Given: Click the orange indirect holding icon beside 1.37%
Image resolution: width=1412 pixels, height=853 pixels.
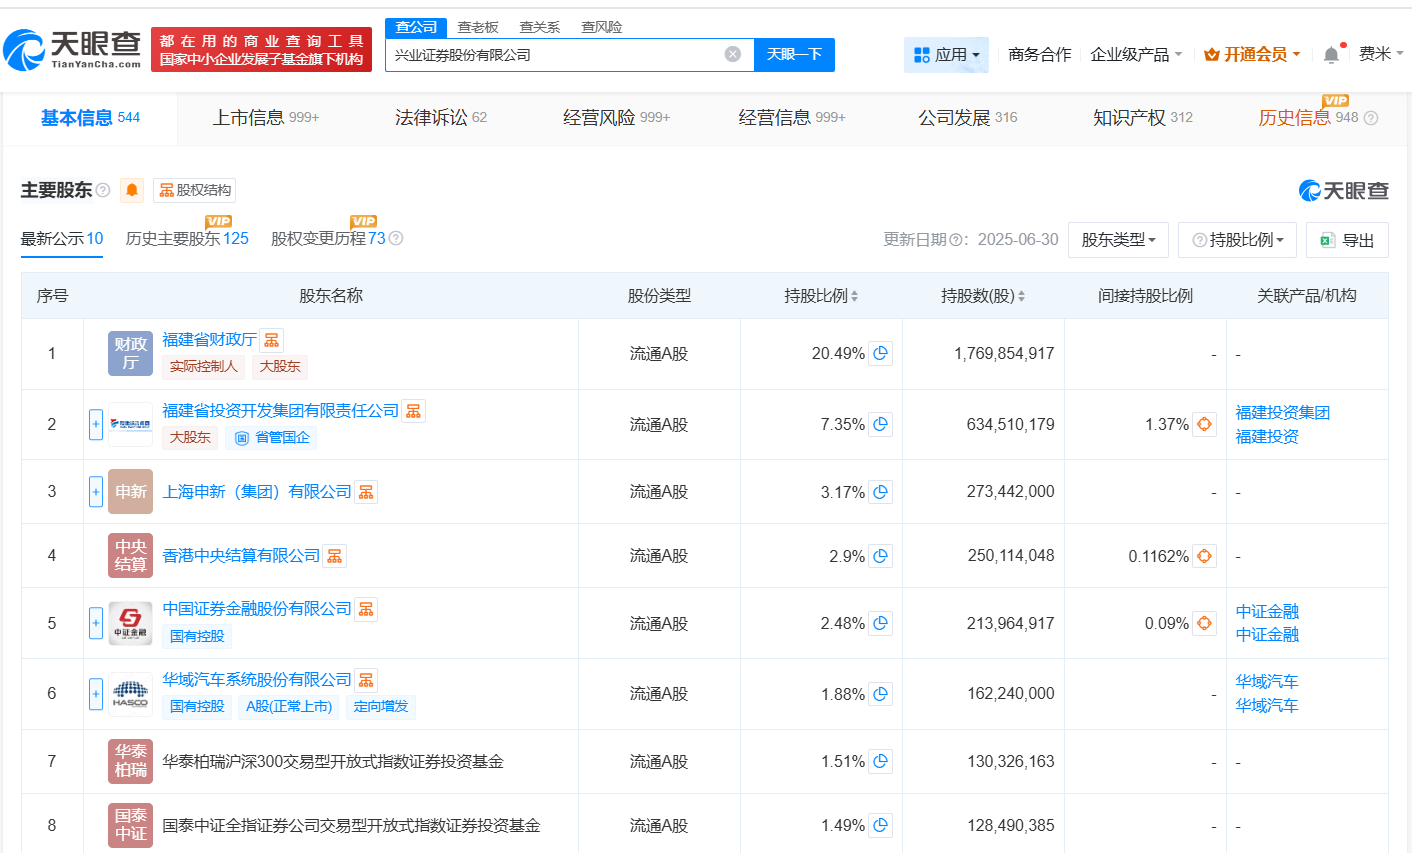Looking at the screenshot, I should click(x=1205, y=424).
